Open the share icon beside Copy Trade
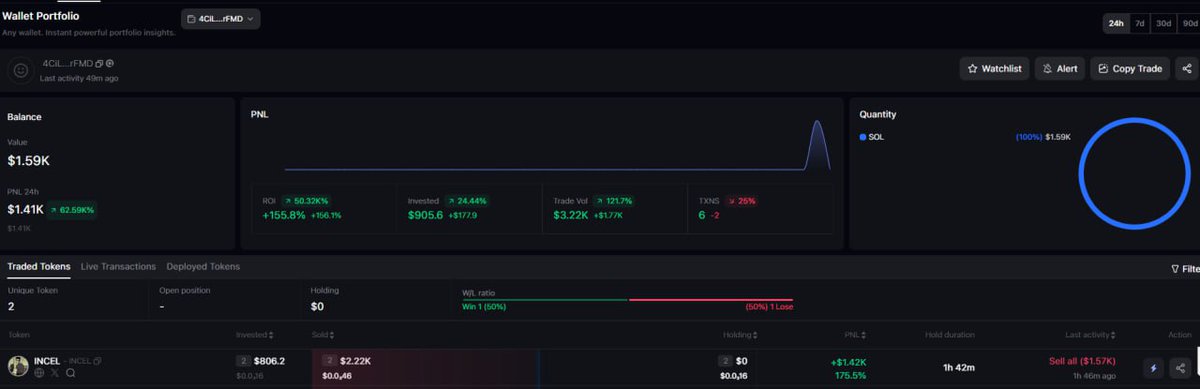The width and height of the screenshot is (1200, 389). [1186, 68]
